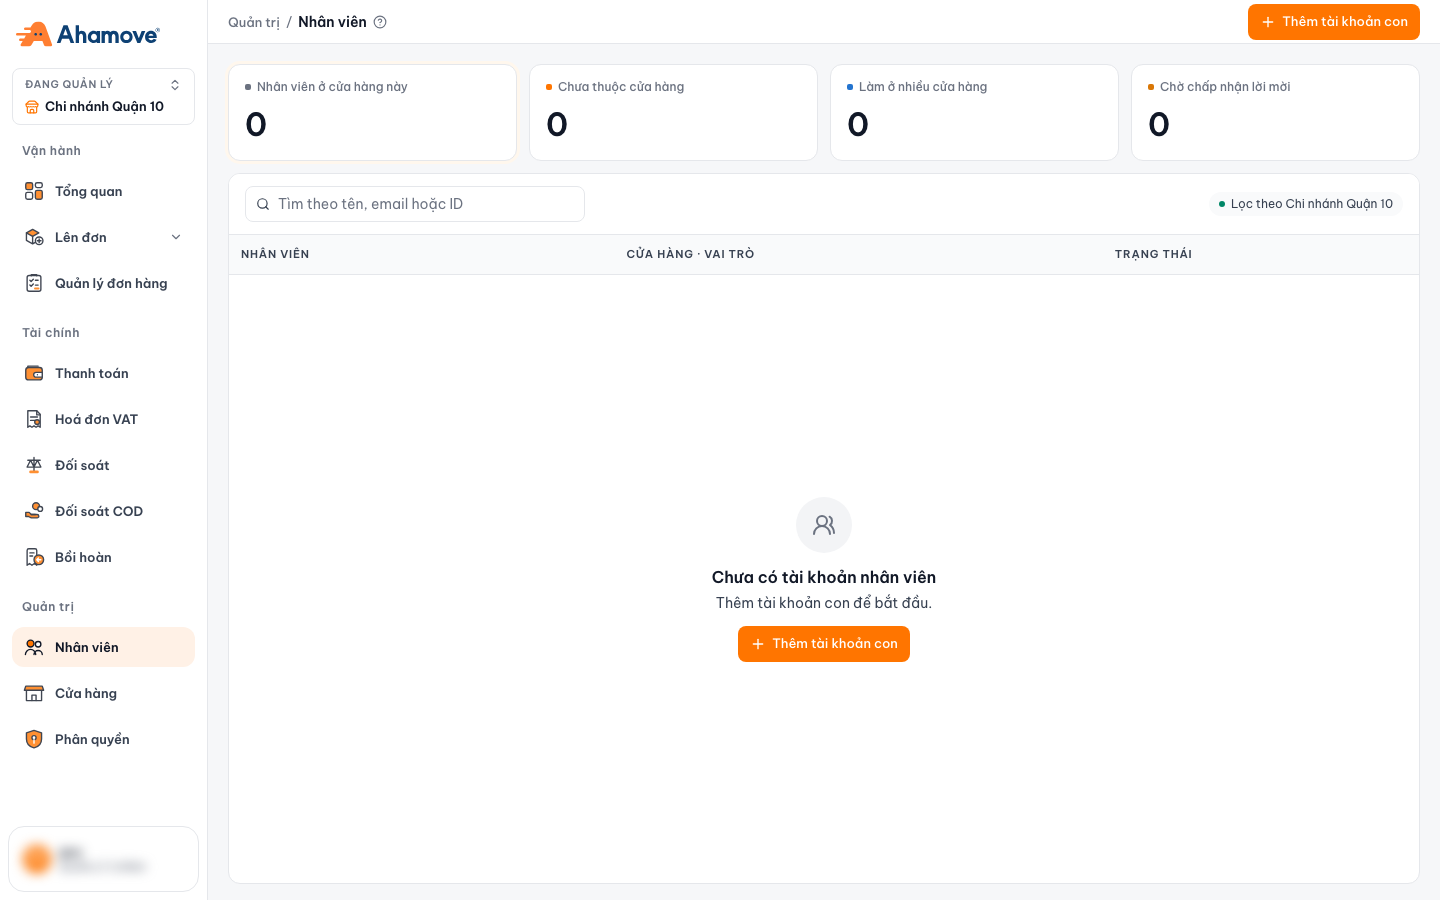
Task: Open Bồi hoàn refund icon
Action: point(34,557)
